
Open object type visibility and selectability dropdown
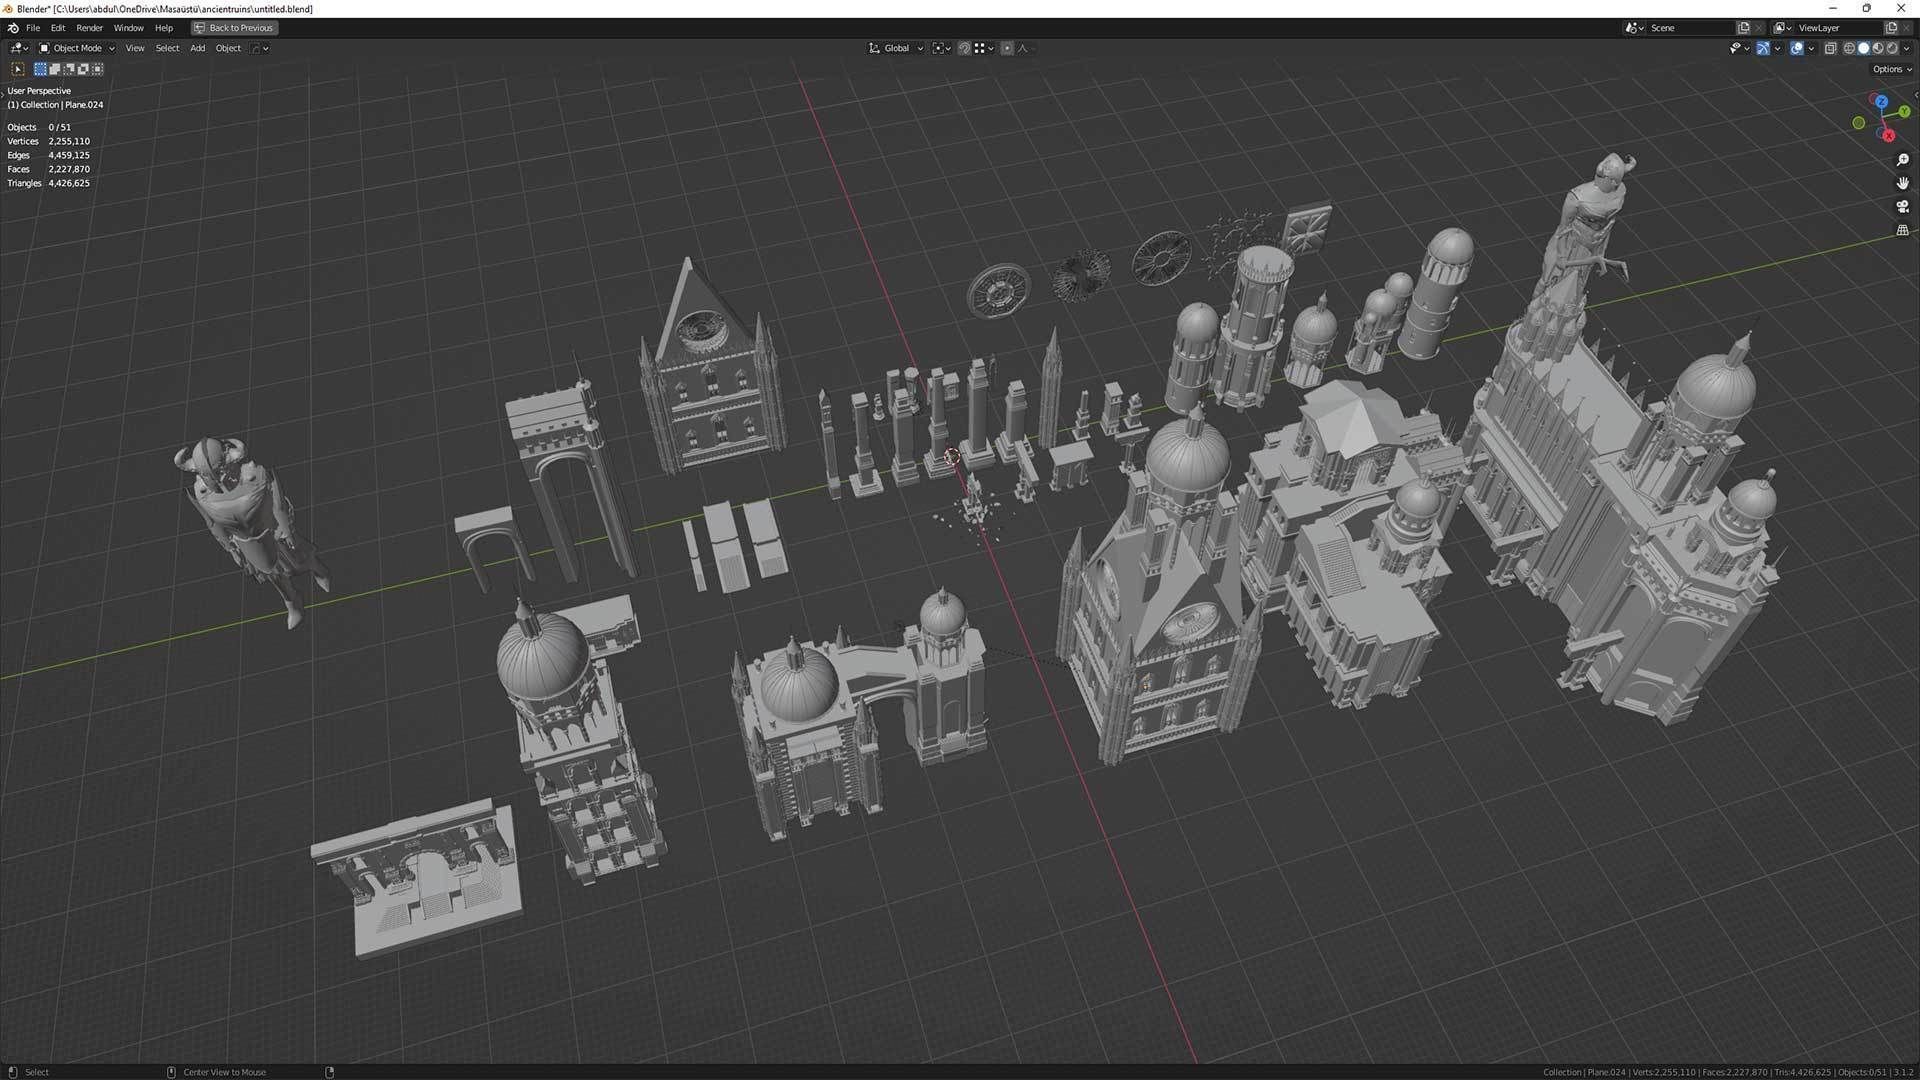point(1739,48)
